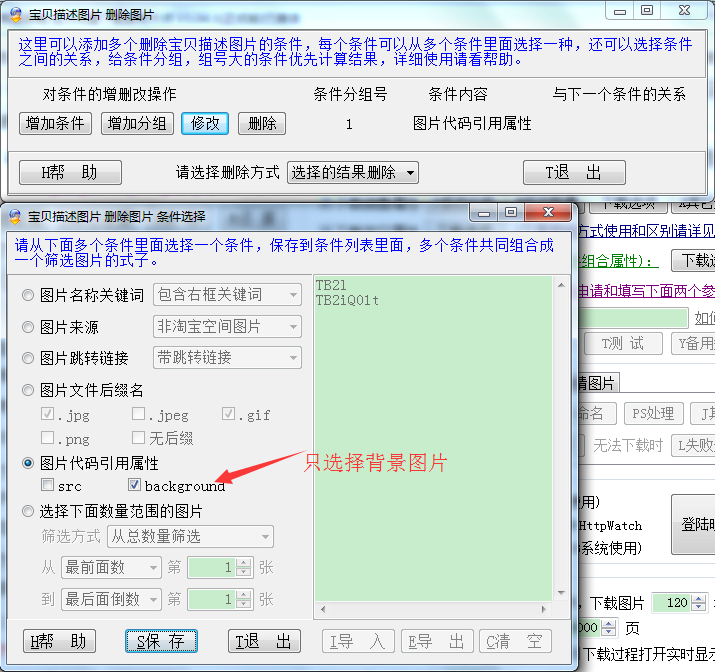Select the 图片名称关键词 radio option
The width and height of the screenshot is (715, 672).
[x=28, y=295]
